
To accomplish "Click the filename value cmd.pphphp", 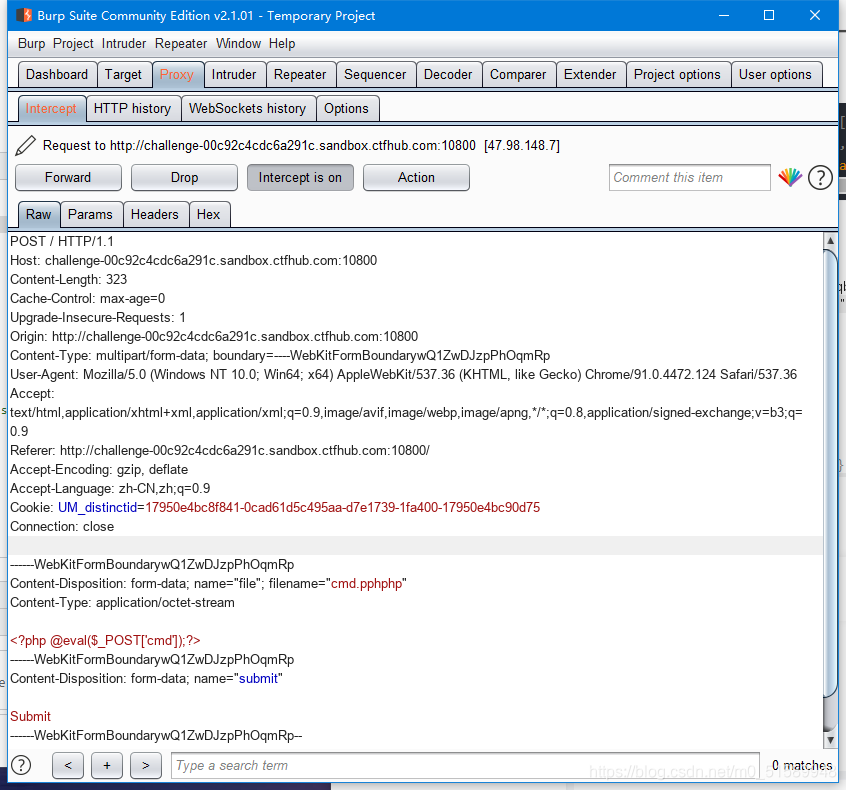I will (x=366, y=584).
